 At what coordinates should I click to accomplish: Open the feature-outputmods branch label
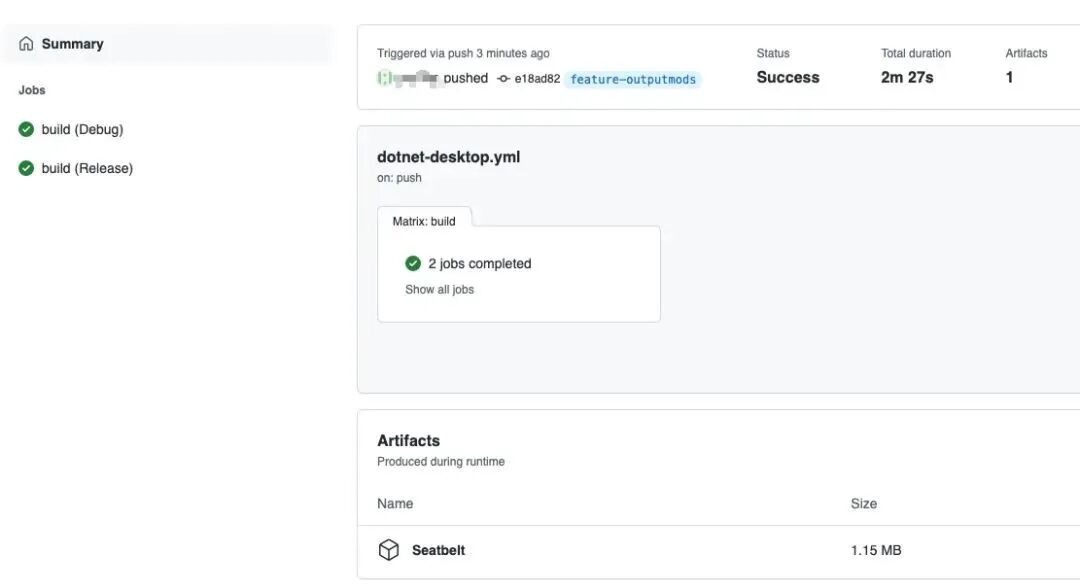(x=633, y=79)
